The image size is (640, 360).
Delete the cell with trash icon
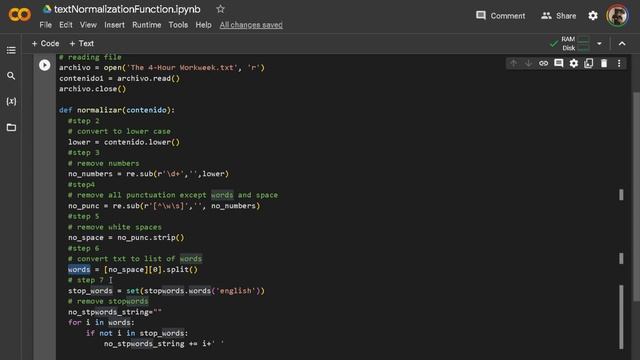click(x=604, y=63)
